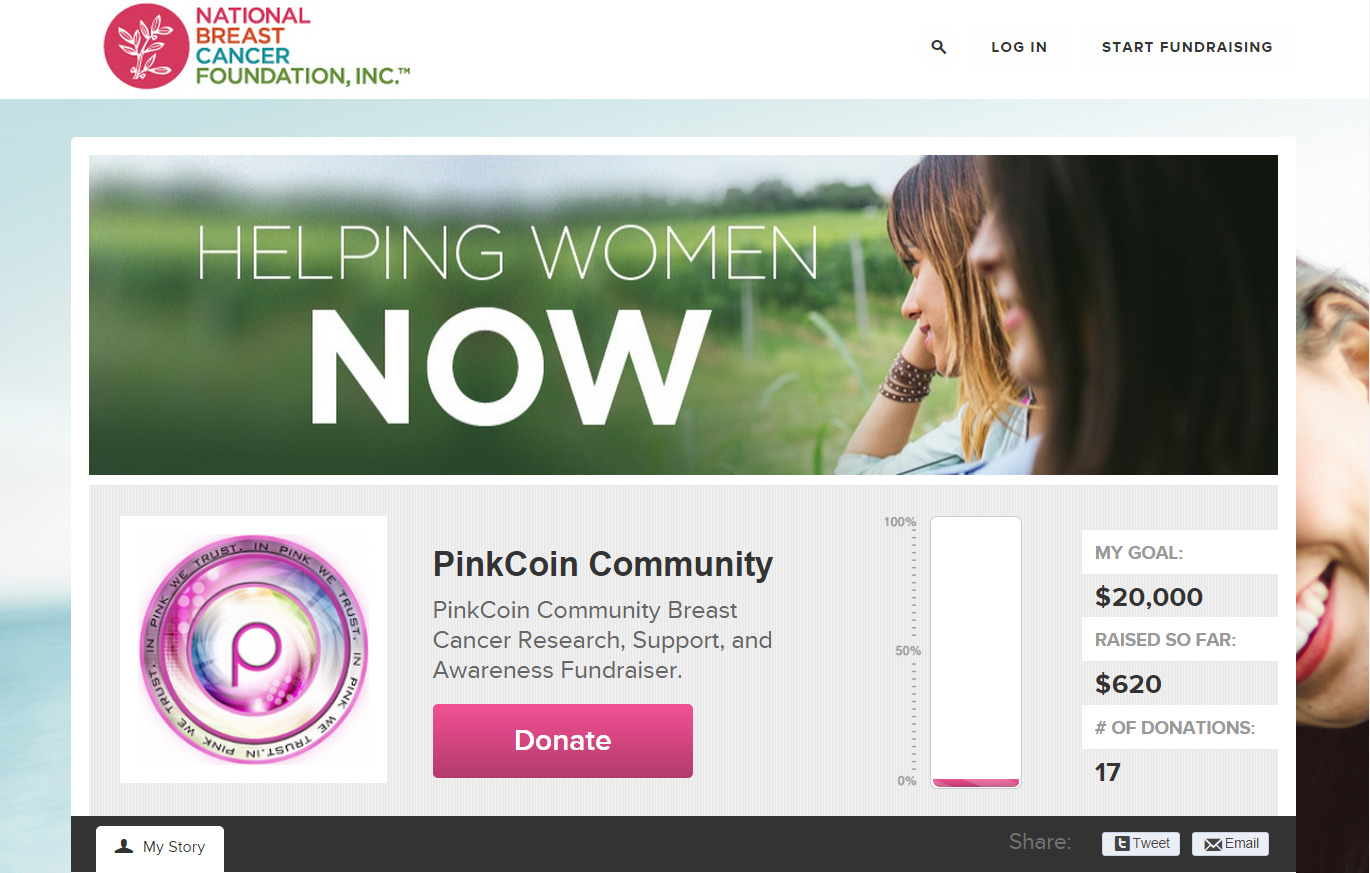Click the PinkCoin Community heading
1370x873 pixels.
pos(603,564)
